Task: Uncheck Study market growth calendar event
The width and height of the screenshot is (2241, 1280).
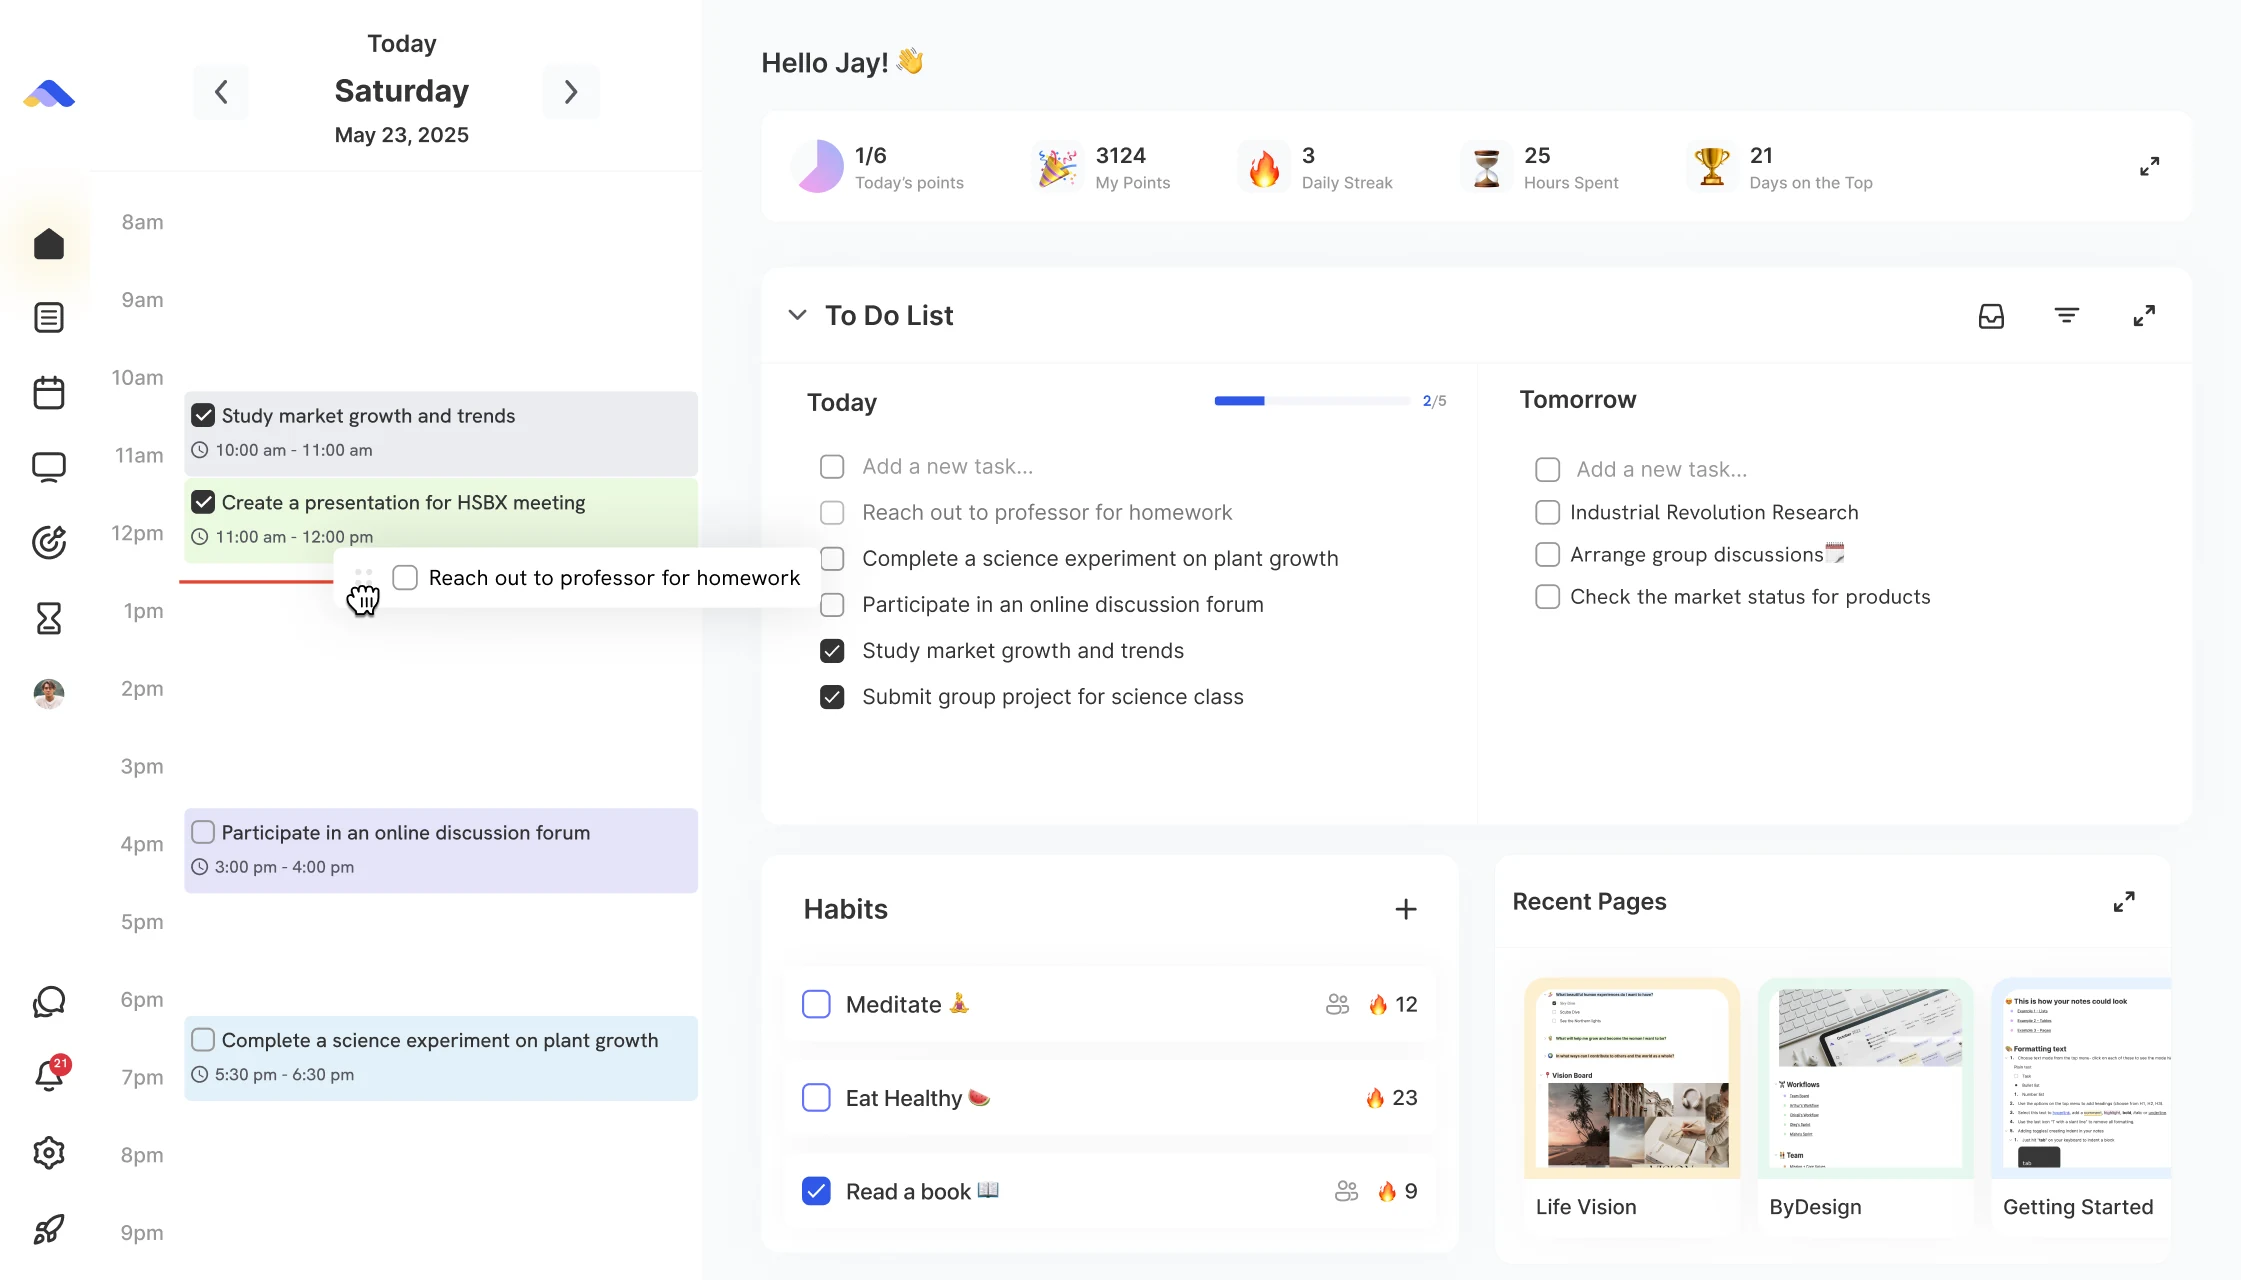Action: click(203, 415)
